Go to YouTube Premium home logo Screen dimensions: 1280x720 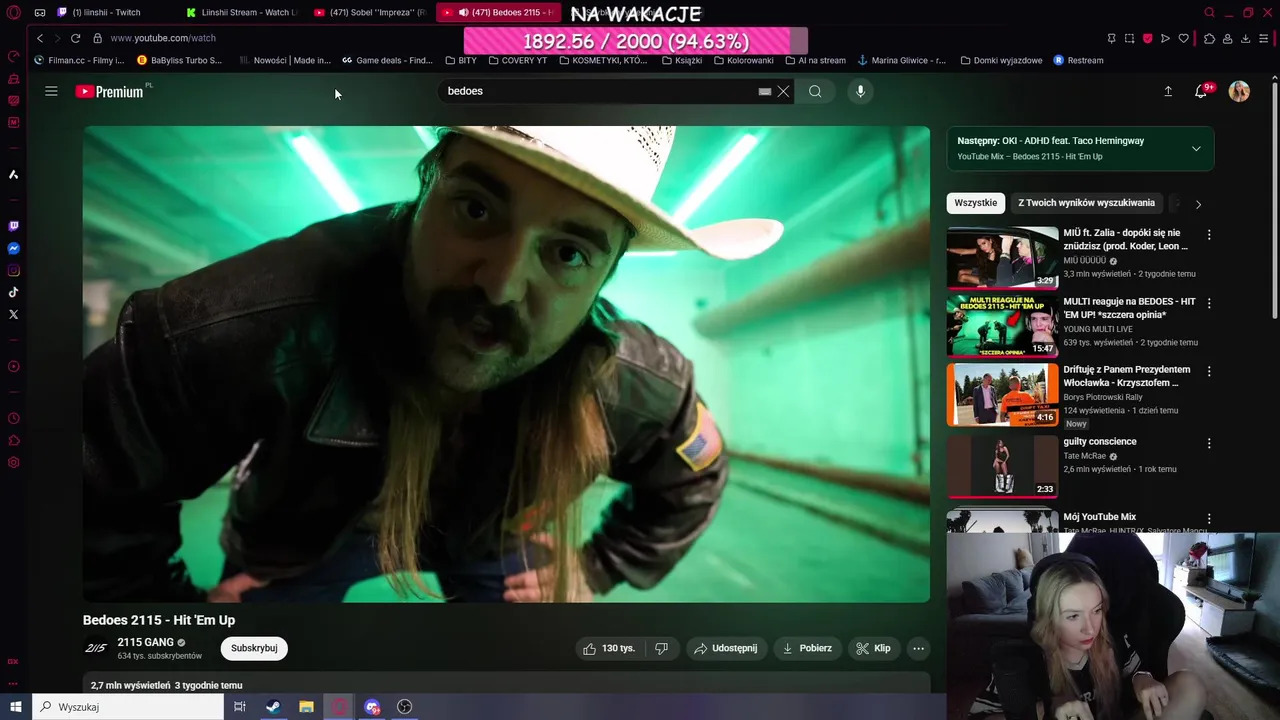pyautogui.click(x=112, y=91)
